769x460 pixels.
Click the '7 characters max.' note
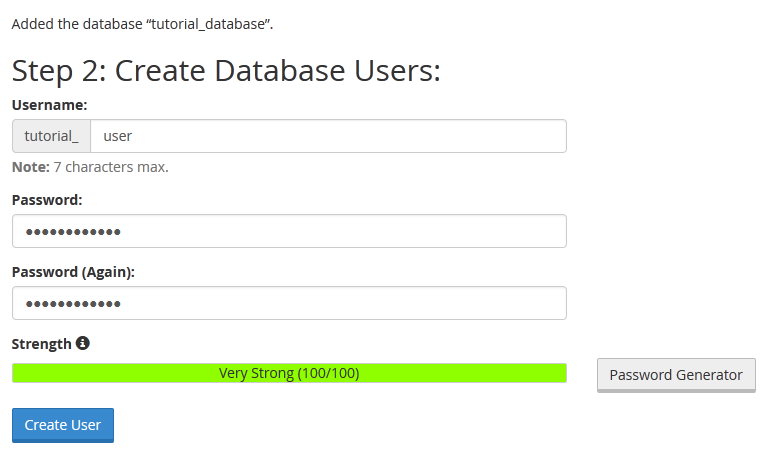(x=111, y=167)
